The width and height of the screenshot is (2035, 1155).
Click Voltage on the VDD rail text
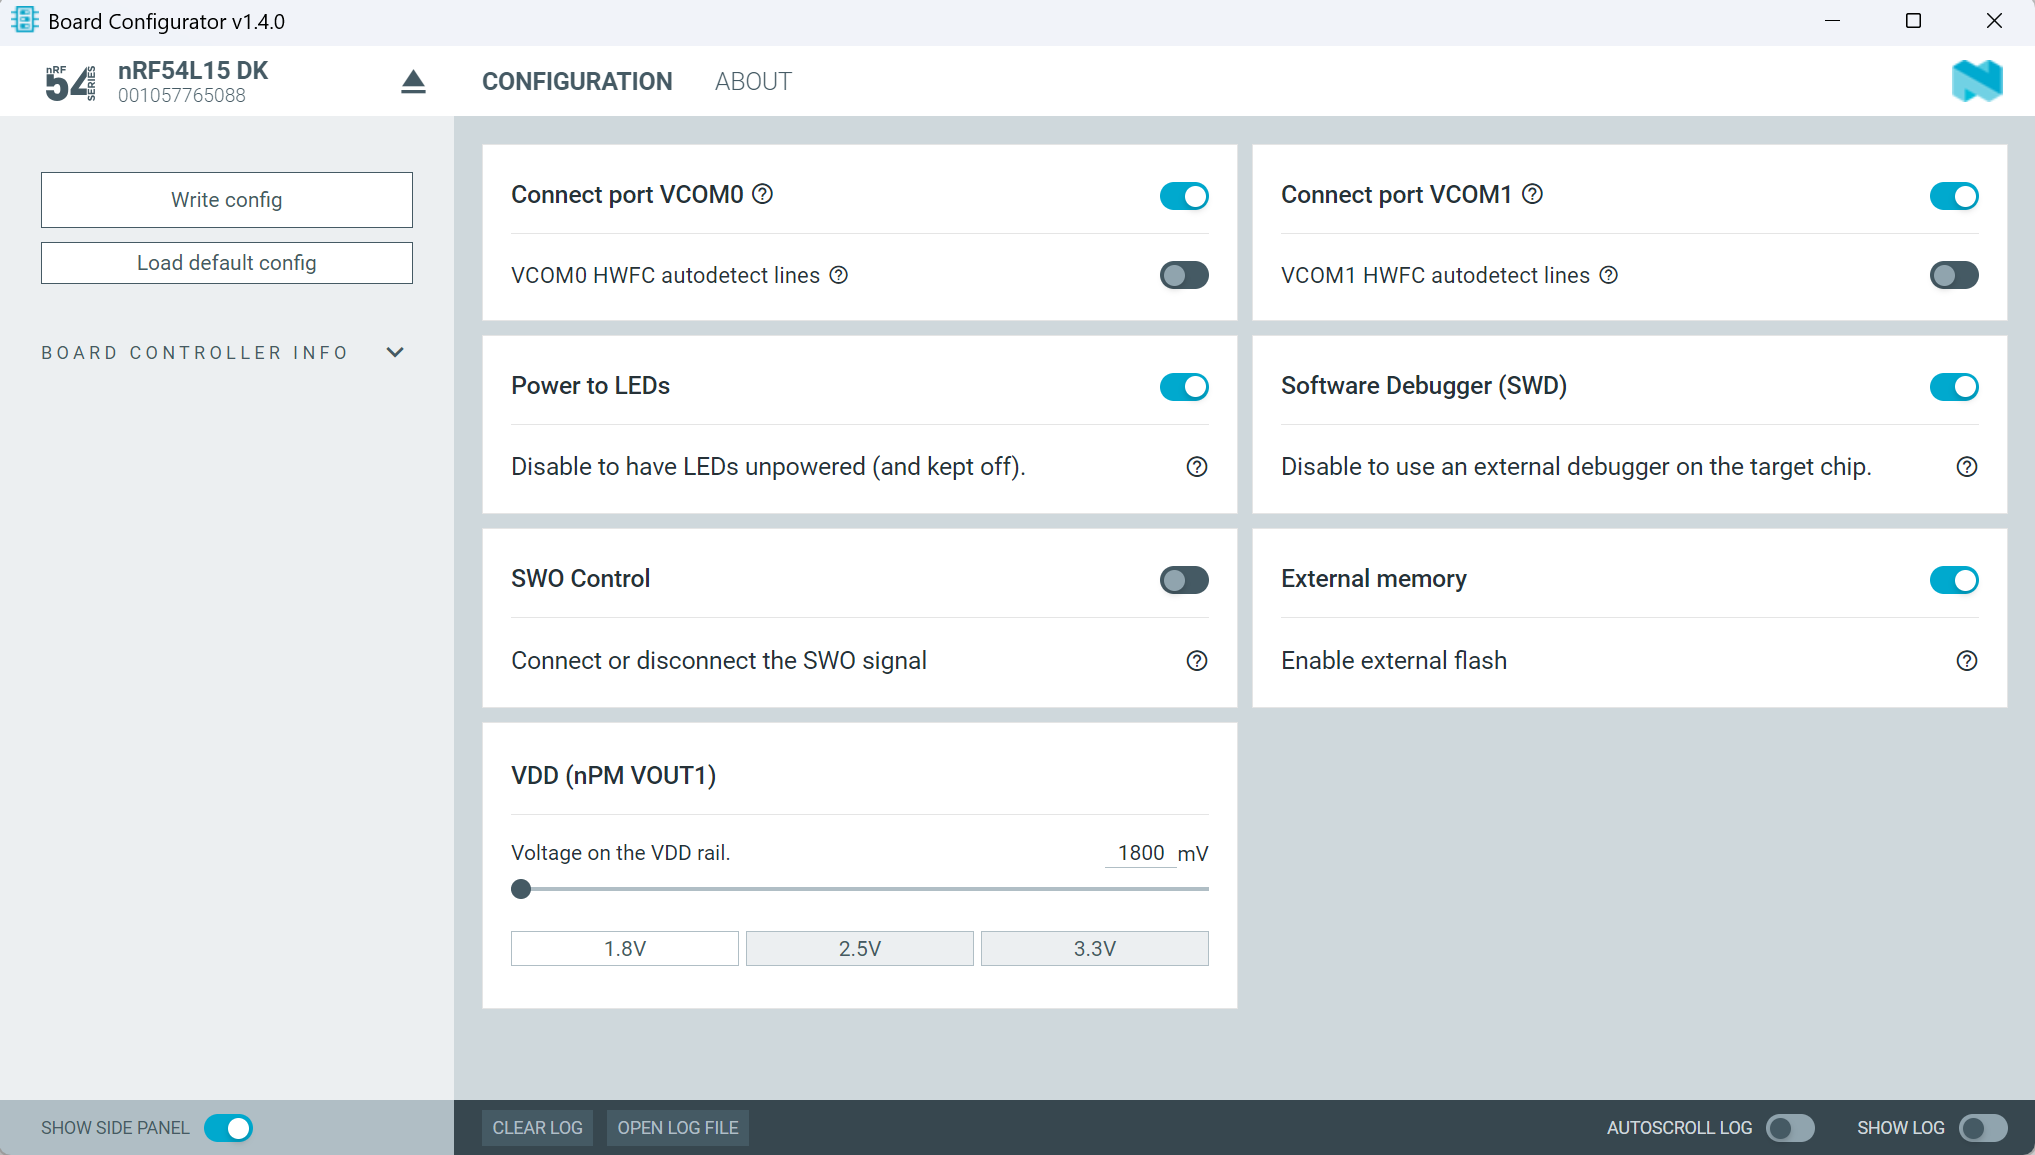(x=621, y=853)
